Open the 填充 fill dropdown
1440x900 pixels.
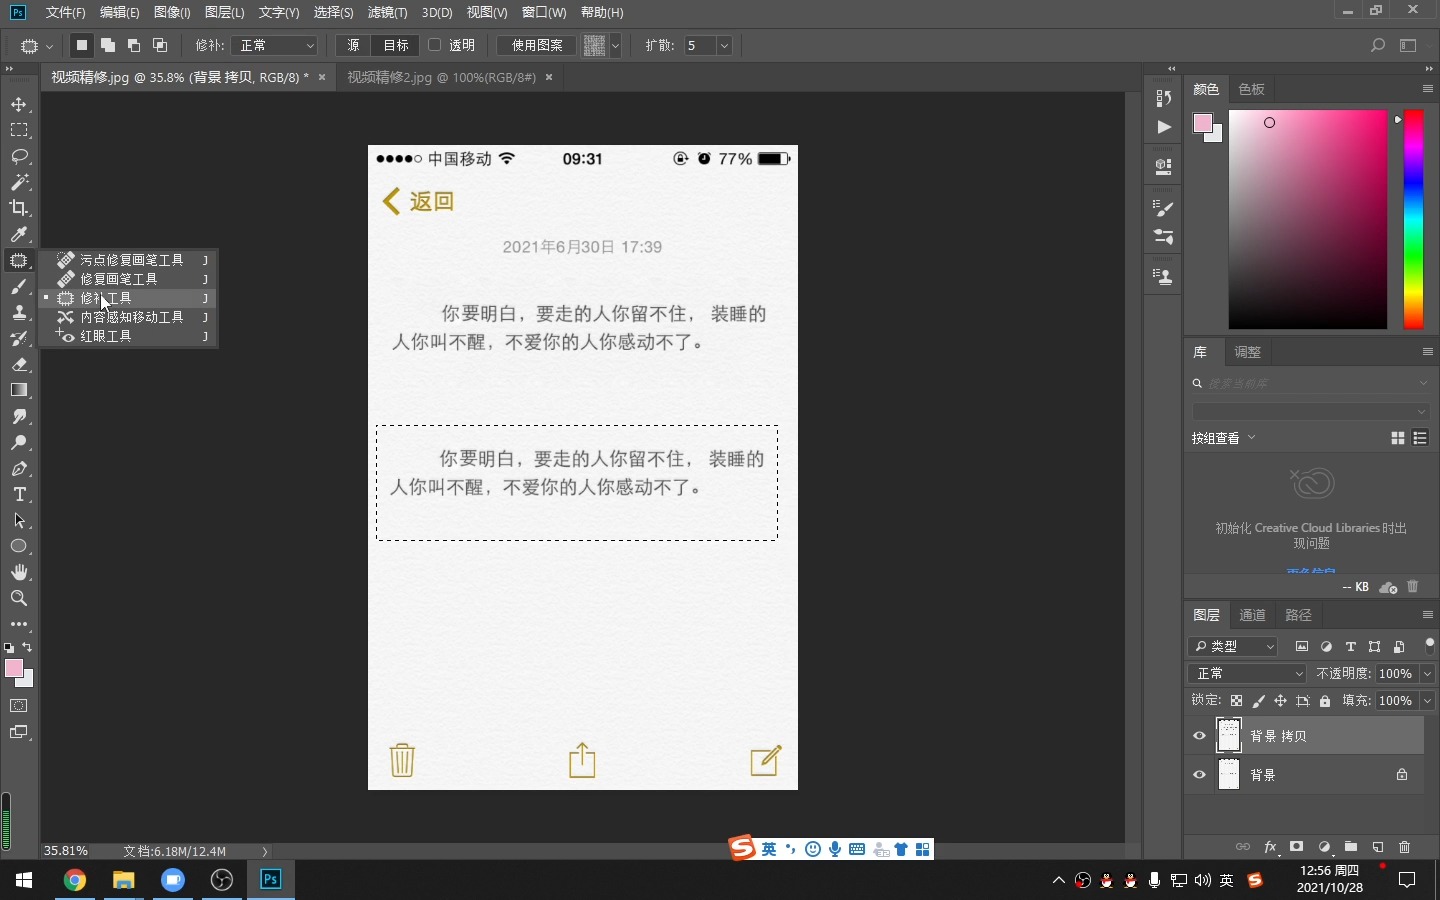pyautogui.click(x=1428, y=701)
